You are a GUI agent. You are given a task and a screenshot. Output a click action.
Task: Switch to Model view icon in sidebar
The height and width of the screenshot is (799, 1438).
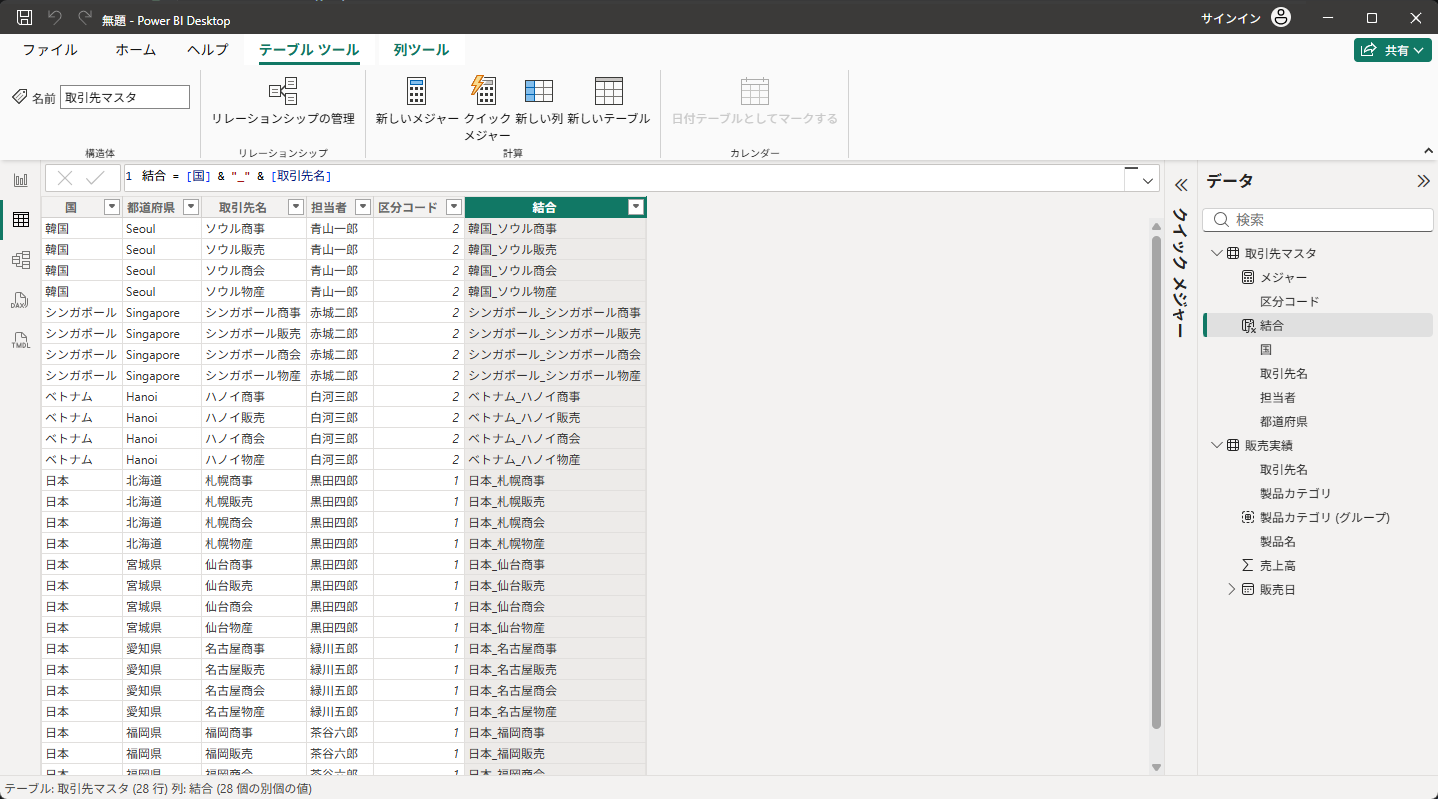[20, 260]
